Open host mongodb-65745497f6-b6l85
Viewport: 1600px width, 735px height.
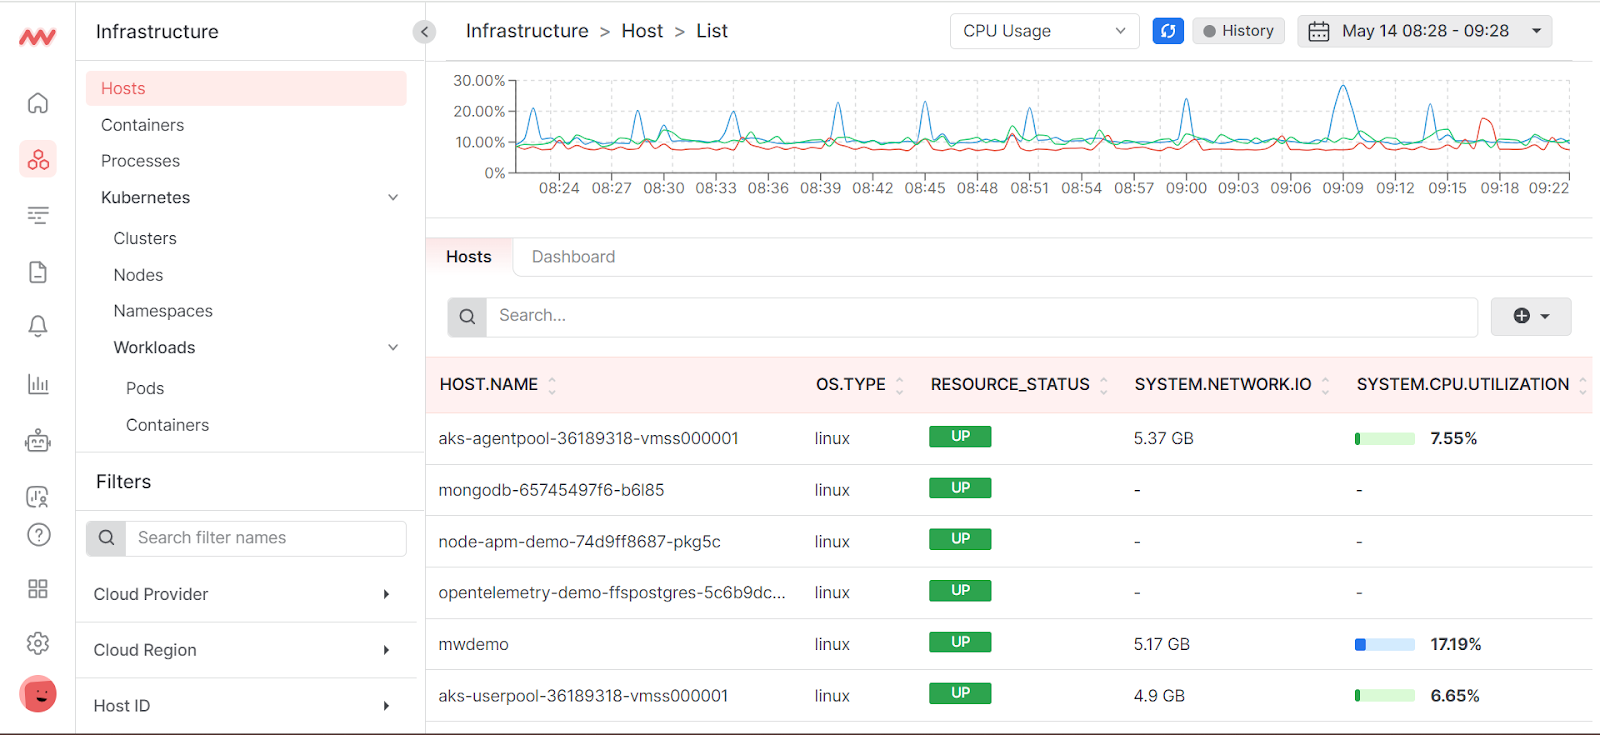[x=551, y=490]
